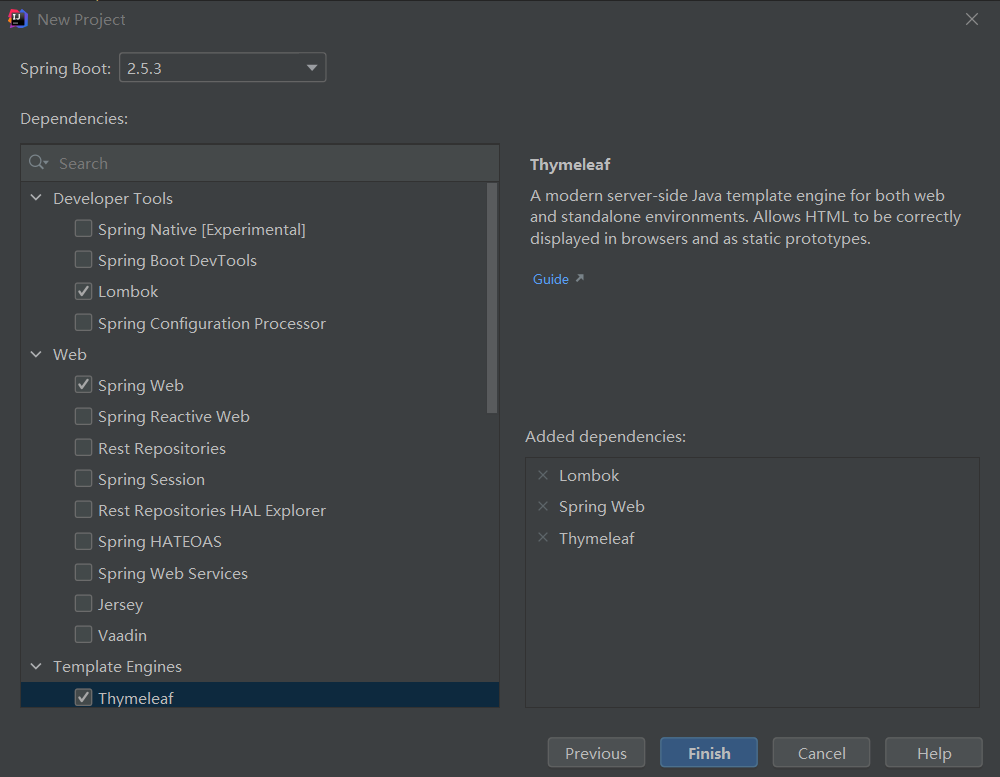The height and width of the screenshot is (777, 1000).
Task: Select the Template Engines tree label
Action: pyautogui.click(x=117, y=667)
